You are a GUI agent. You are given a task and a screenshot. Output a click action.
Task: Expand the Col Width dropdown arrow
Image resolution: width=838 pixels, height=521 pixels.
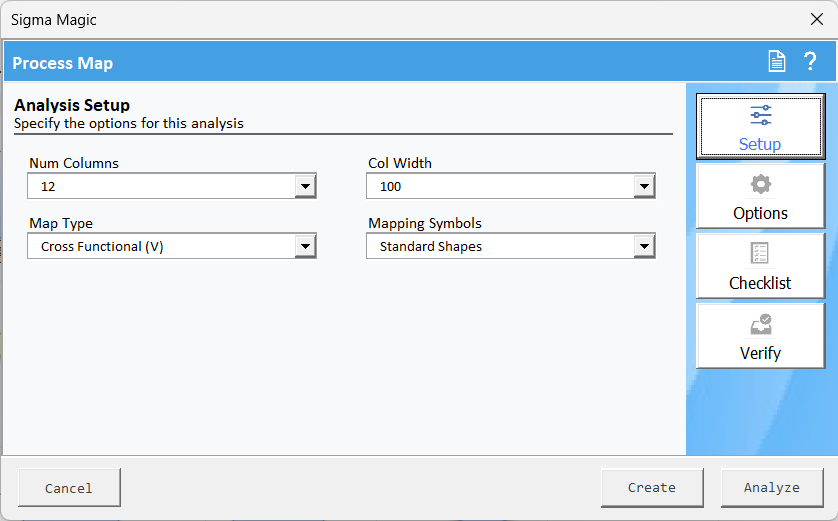[644, 186]
